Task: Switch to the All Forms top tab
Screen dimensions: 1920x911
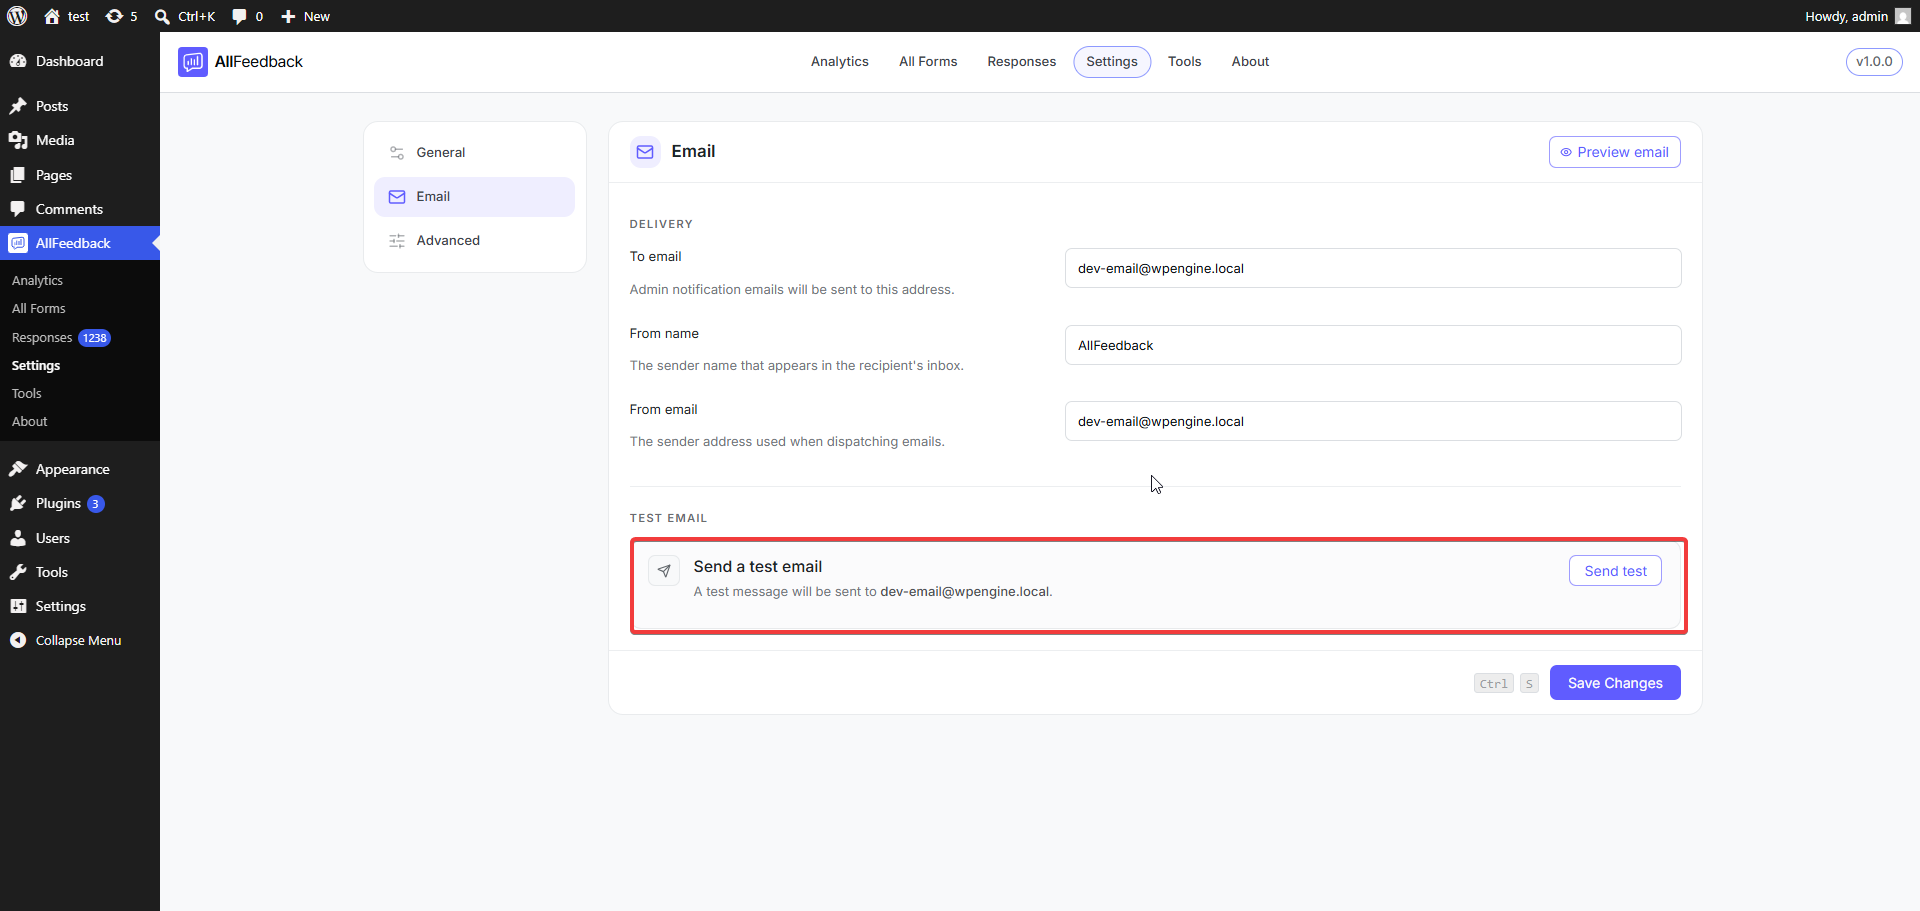Action: [928, 62]
